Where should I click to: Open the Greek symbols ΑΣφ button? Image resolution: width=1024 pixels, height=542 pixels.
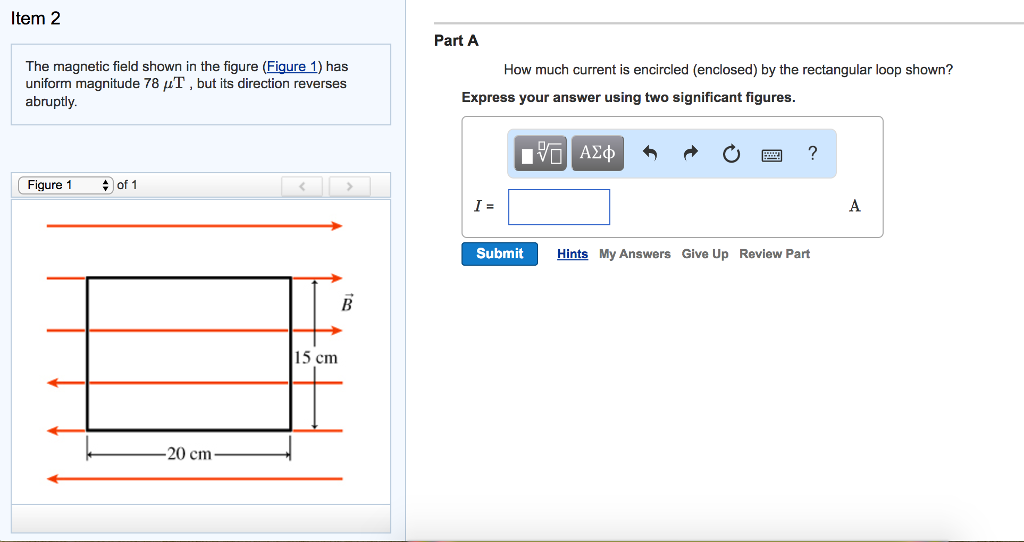pos(598,153)
